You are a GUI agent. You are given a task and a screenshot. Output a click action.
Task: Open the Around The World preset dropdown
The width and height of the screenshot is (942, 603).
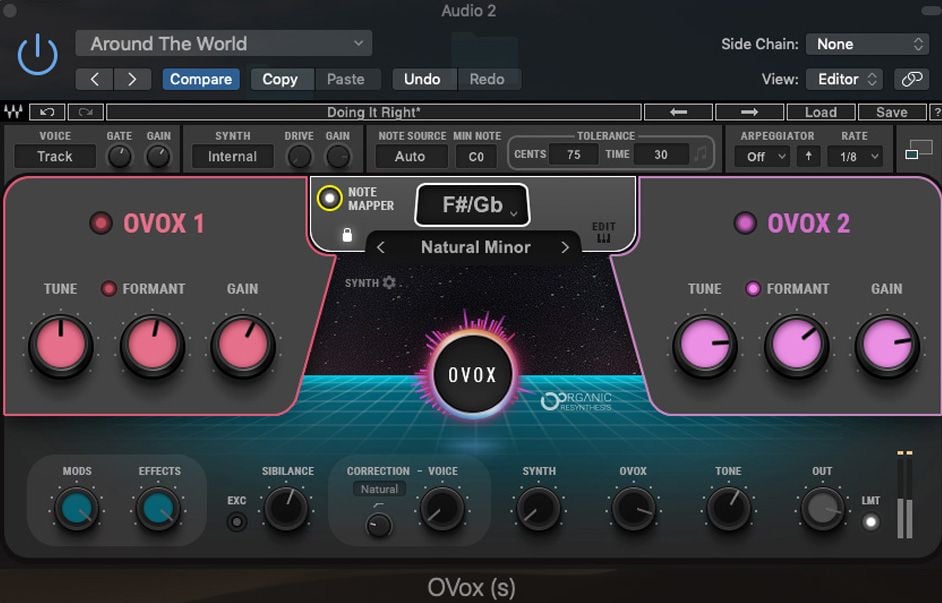tap(223, 44)
